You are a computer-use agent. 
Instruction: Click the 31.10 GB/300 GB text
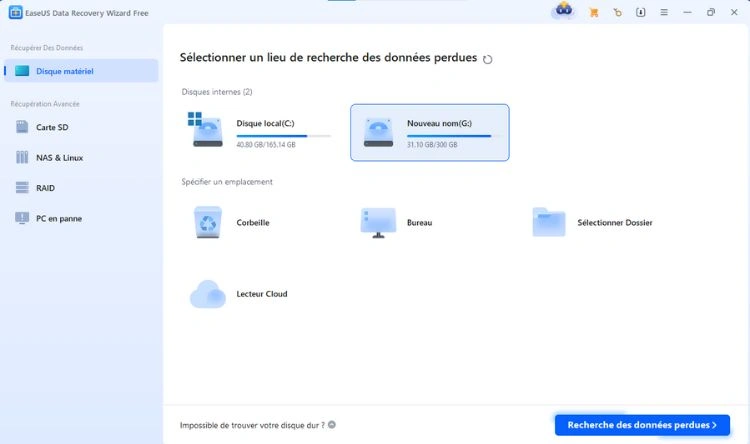pos(432,144)
